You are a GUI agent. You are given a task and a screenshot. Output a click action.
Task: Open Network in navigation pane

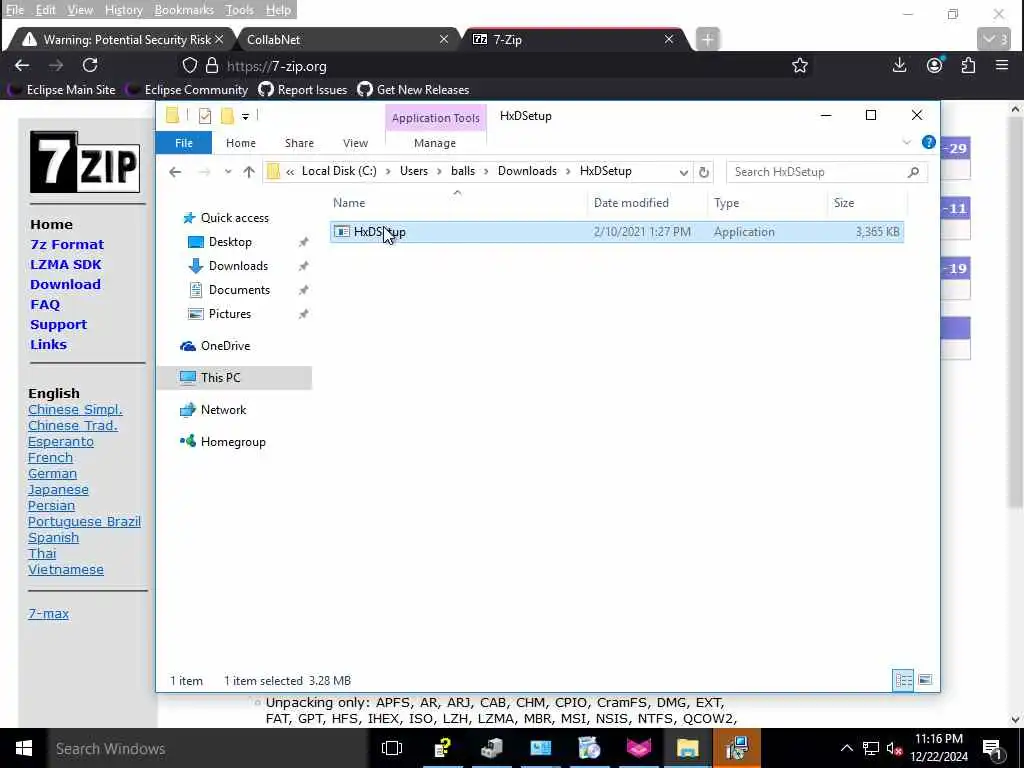(223, 409)
